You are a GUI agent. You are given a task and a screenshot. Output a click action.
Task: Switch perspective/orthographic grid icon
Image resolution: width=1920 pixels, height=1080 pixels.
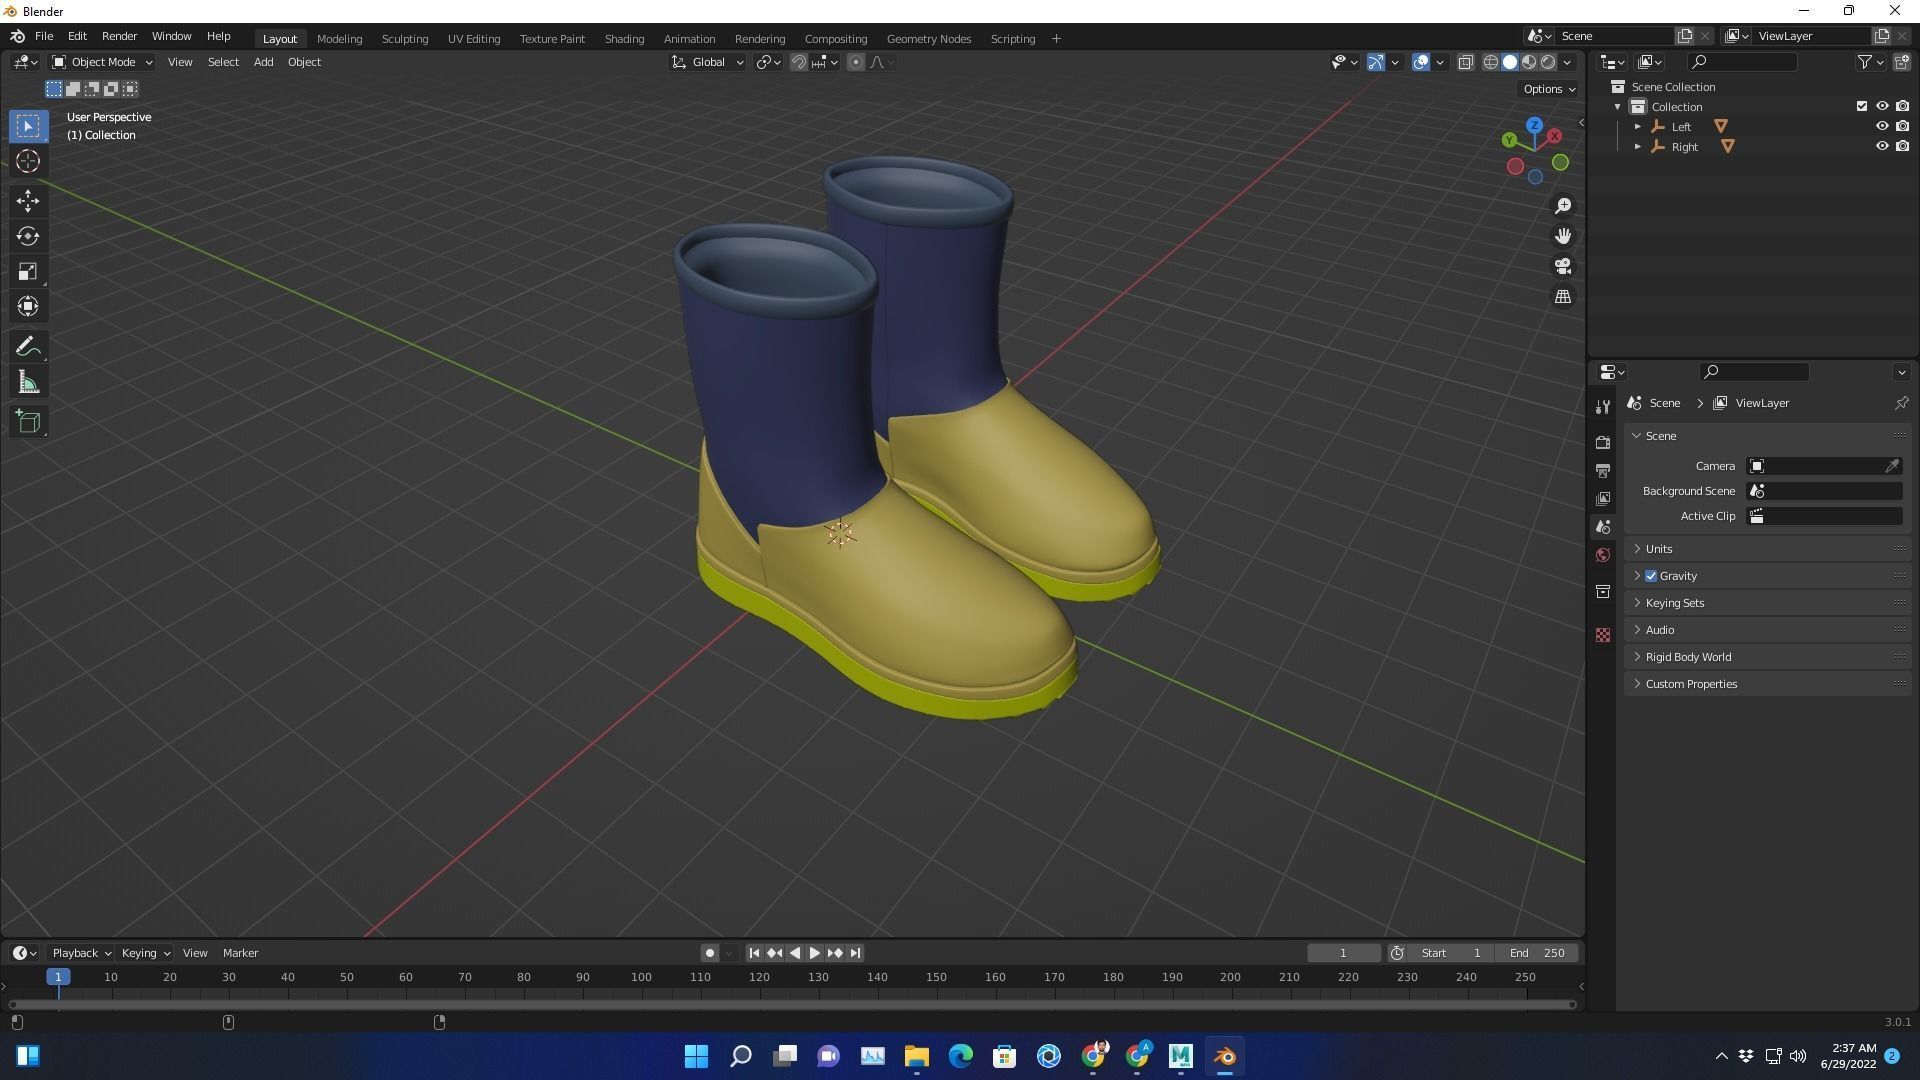(x=1563, y=297)
